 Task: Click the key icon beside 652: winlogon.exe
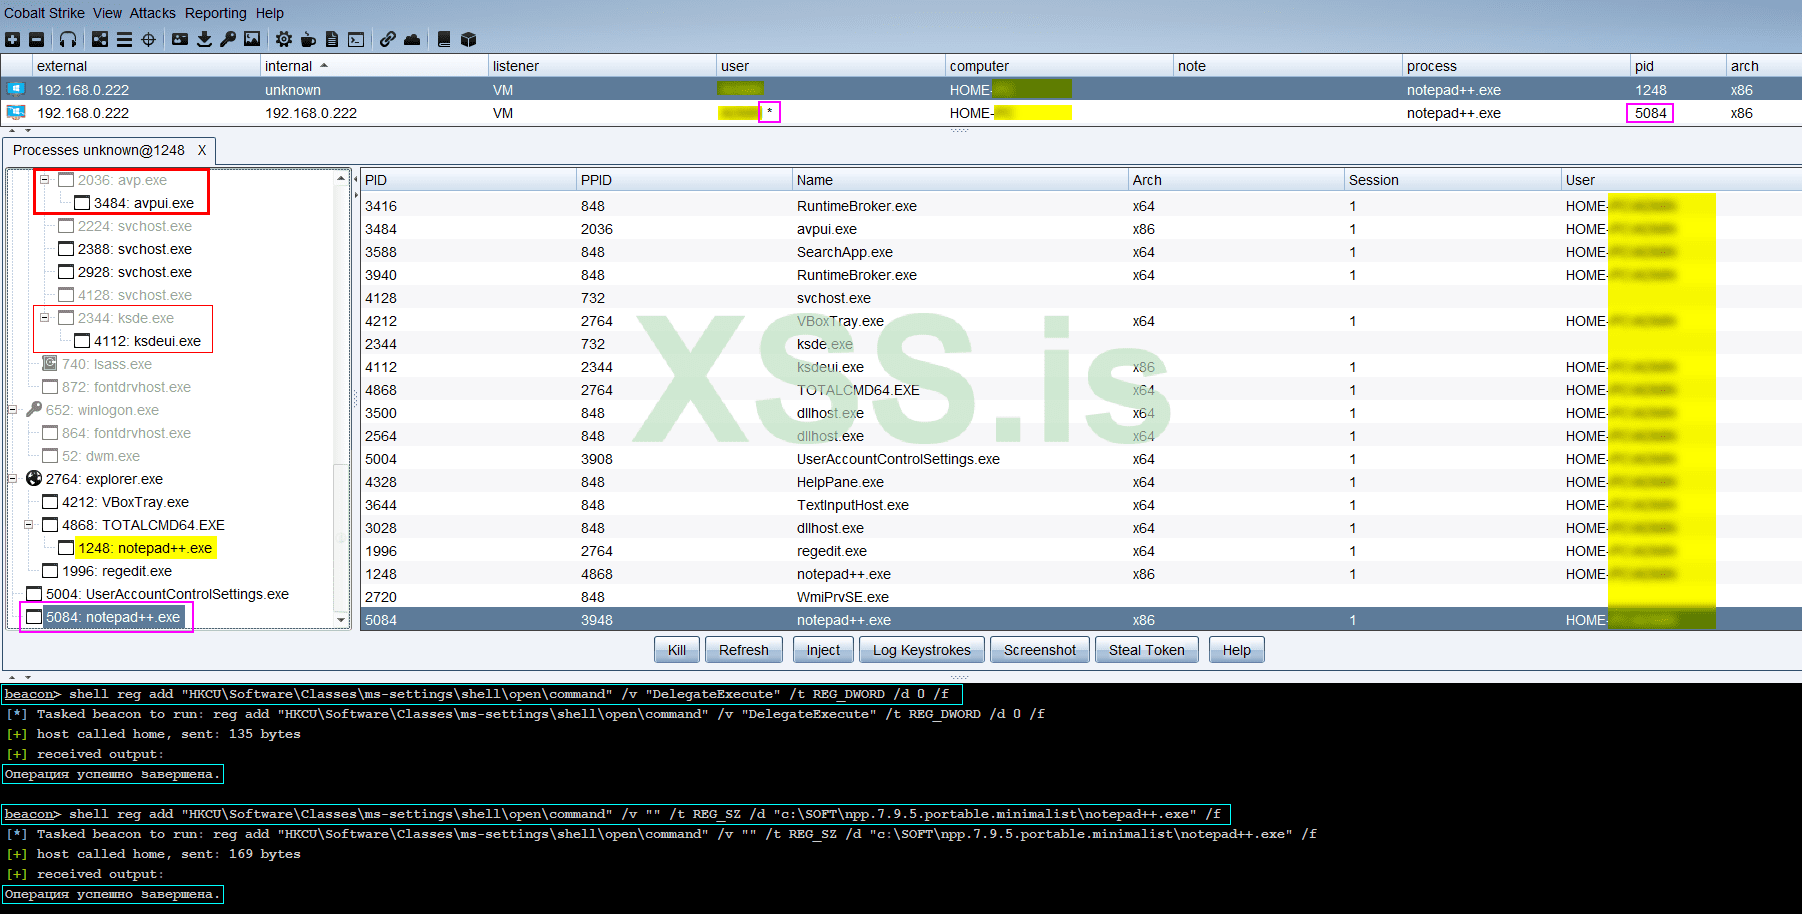tap(34, 410)
